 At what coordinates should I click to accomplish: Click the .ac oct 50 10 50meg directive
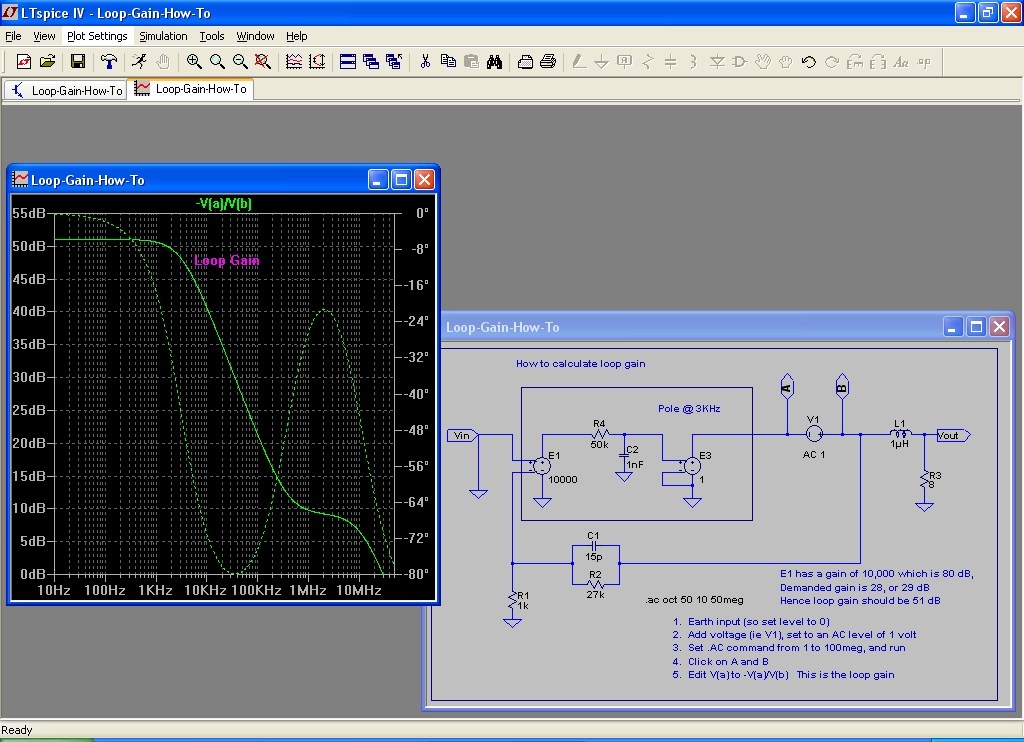(x=694, y=600)
